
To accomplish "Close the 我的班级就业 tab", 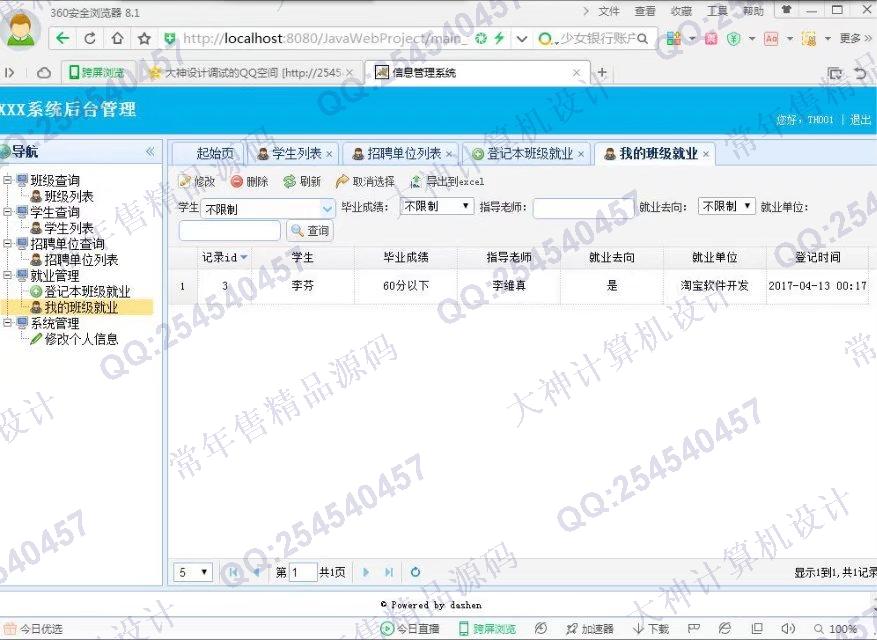I will pyautogui.click(x=706, y=154).
